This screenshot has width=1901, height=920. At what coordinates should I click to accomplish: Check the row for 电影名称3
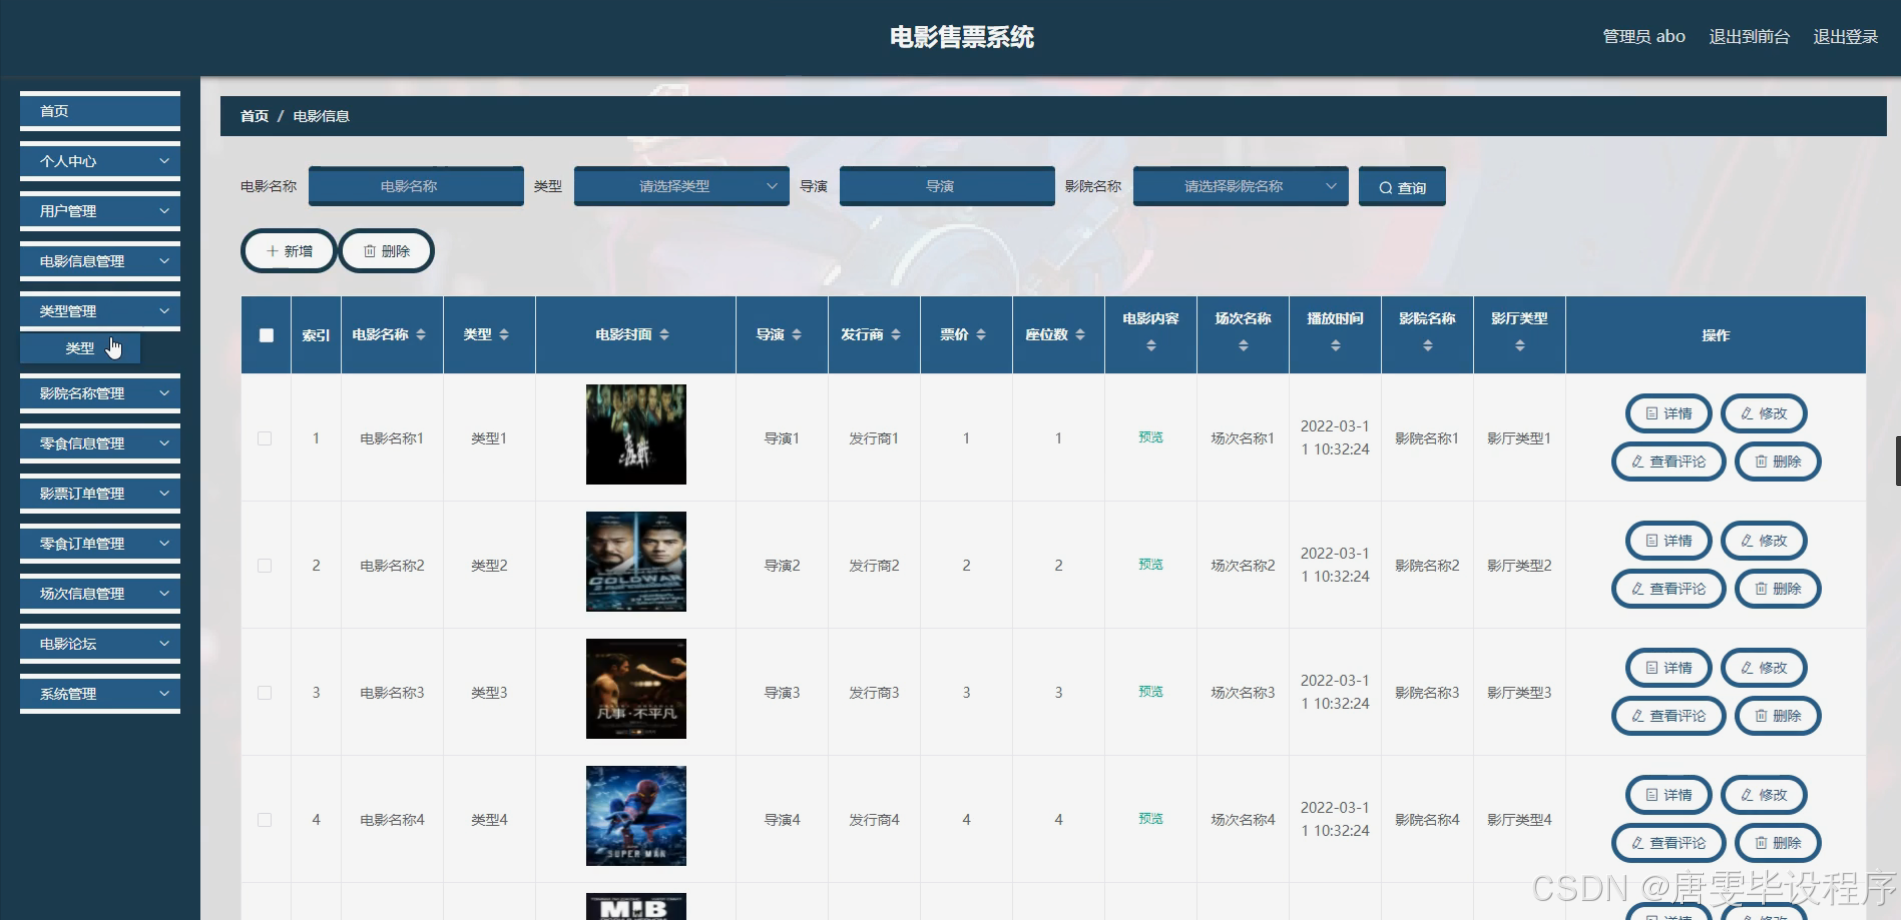265,692
